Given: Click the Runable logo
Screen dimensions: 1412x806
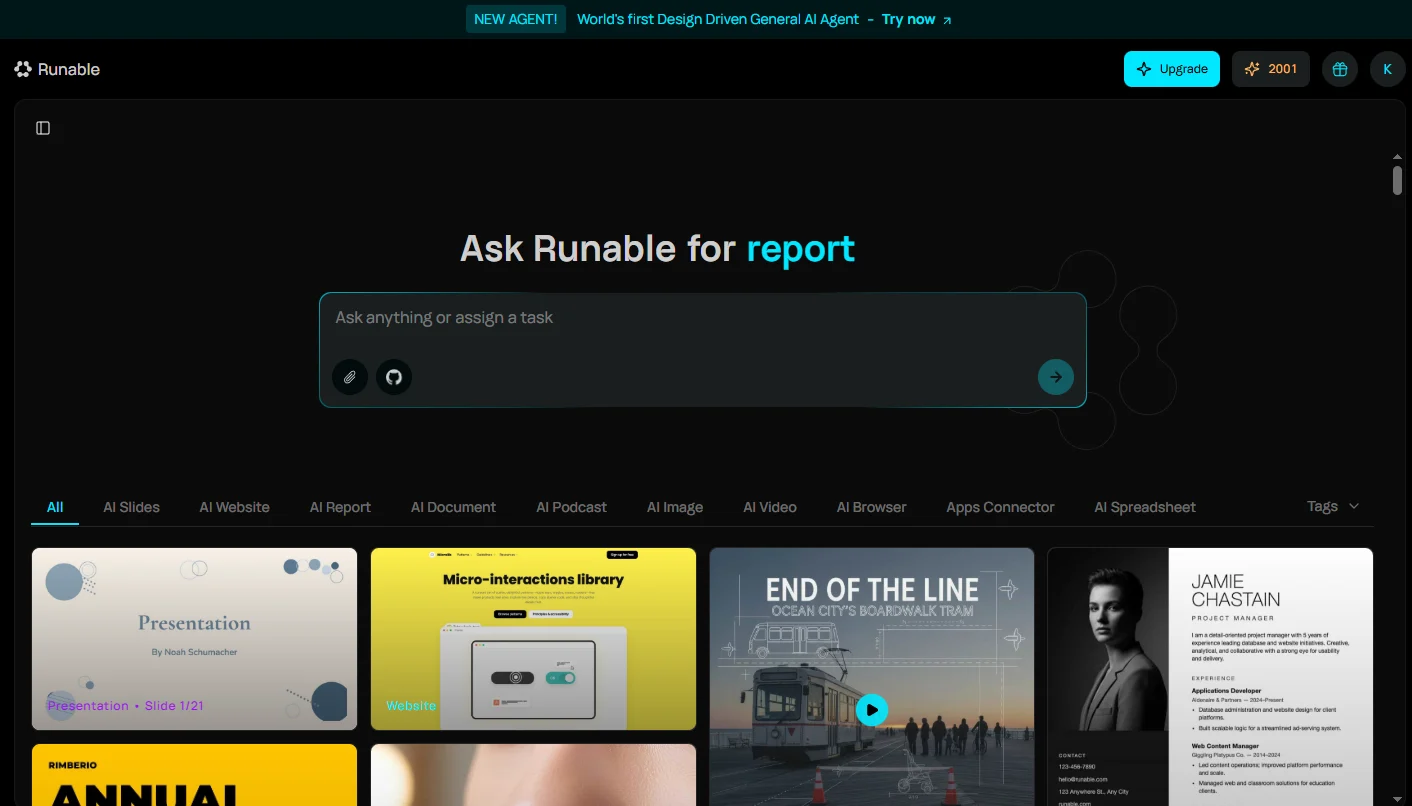Looking at the screenshot, I should [x=58, y=69].
